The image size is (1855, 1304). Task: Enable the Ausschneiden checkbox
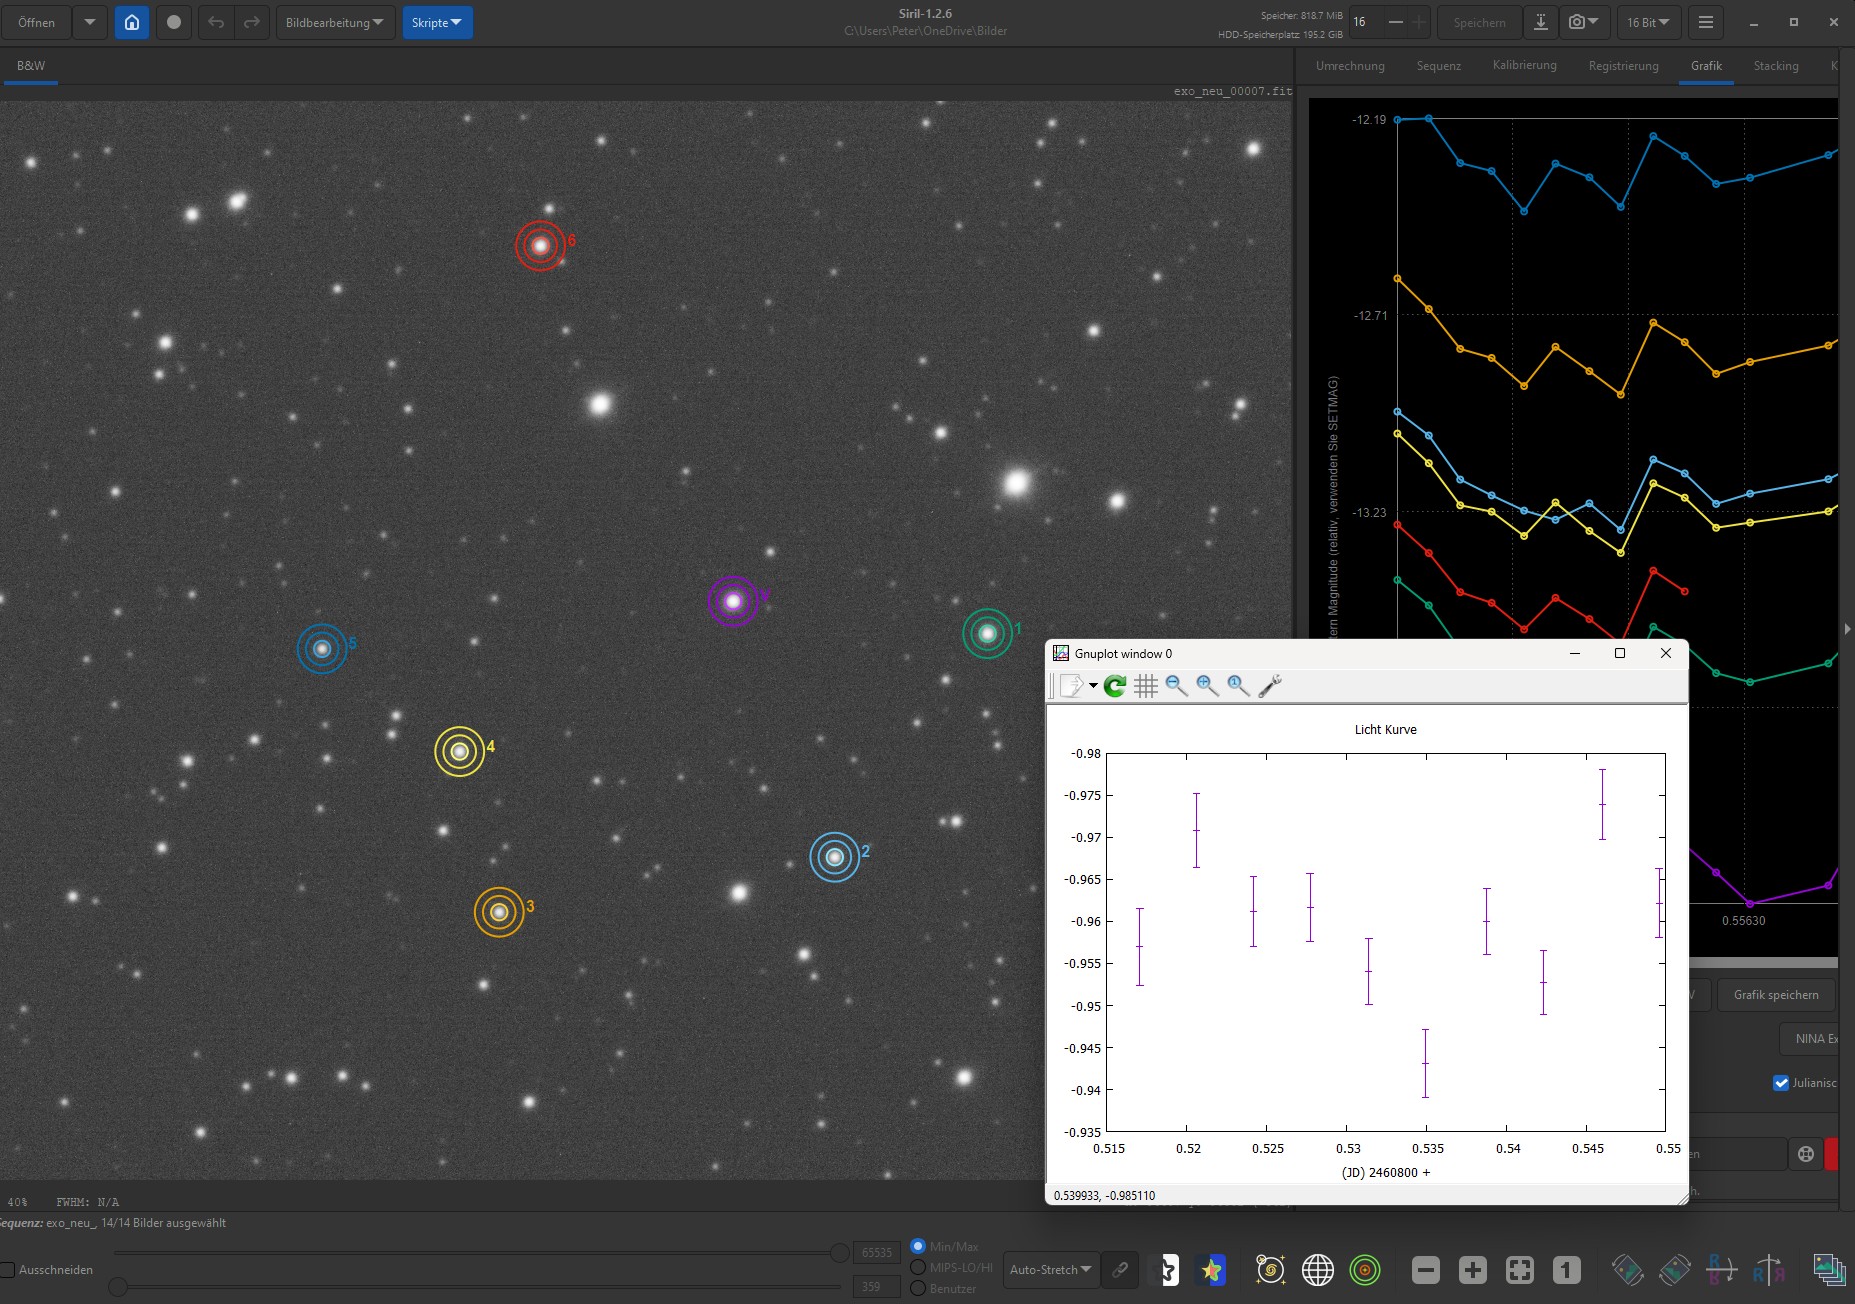[x=8, y=1270]
